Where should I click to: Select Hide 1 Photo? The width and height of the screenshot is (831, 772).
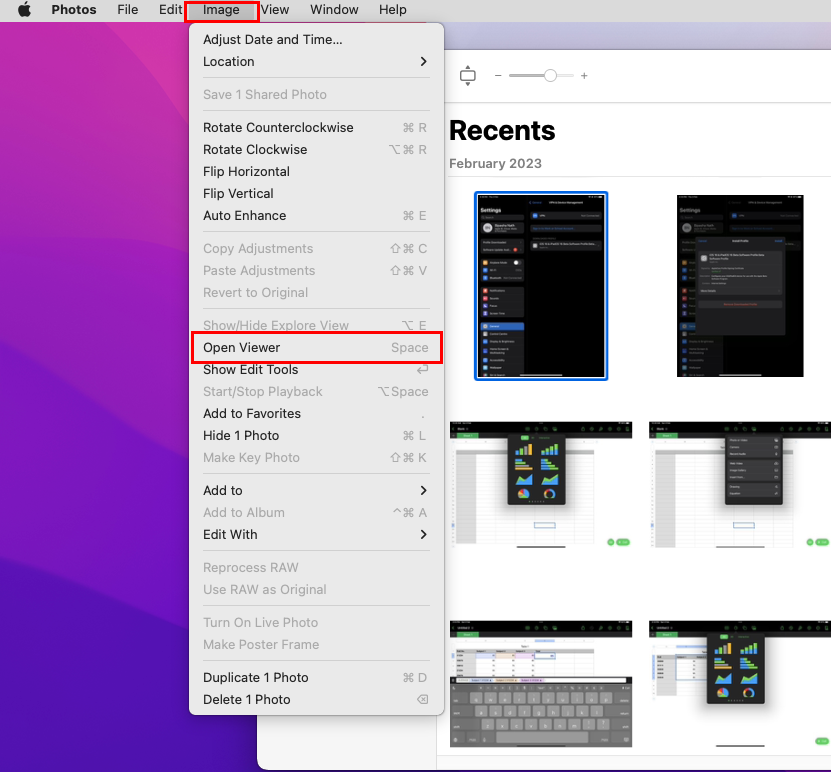tap(316, 436)
